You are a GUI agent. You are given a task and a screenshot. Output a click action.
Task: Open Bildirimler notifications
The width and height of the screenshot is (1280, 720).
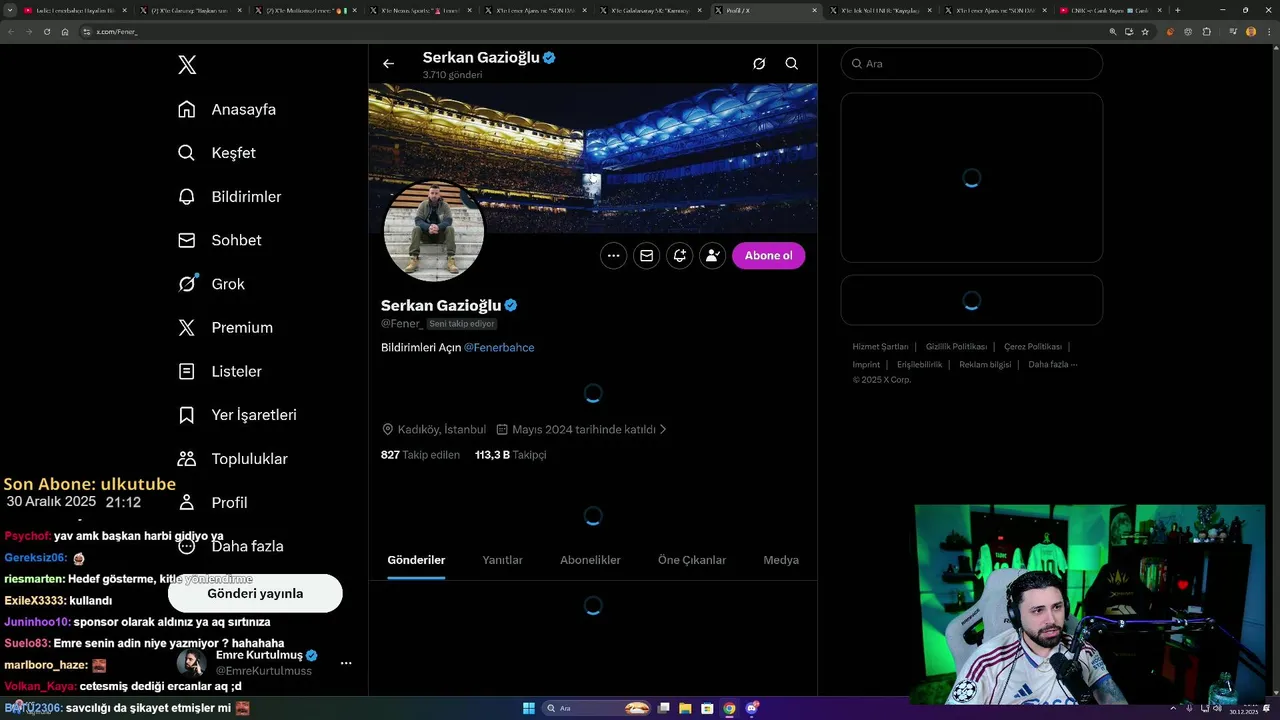pos(230,197)
